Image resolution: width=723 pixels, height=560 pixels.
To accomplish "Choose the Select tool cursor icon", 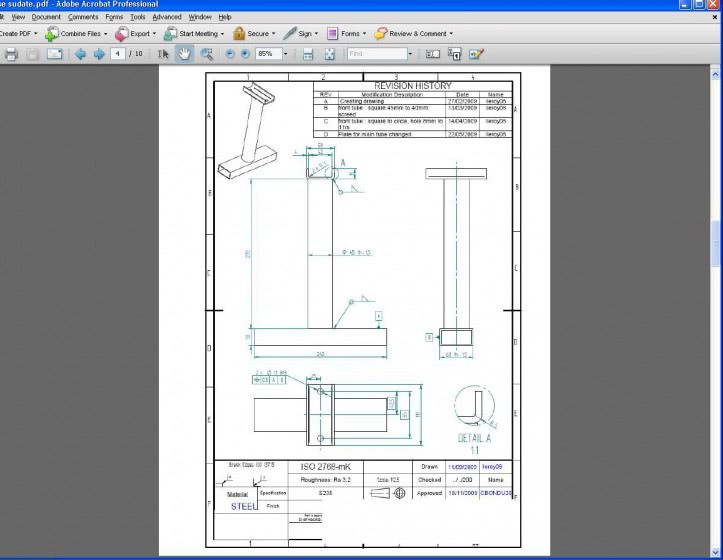I will tap(164, 54).
